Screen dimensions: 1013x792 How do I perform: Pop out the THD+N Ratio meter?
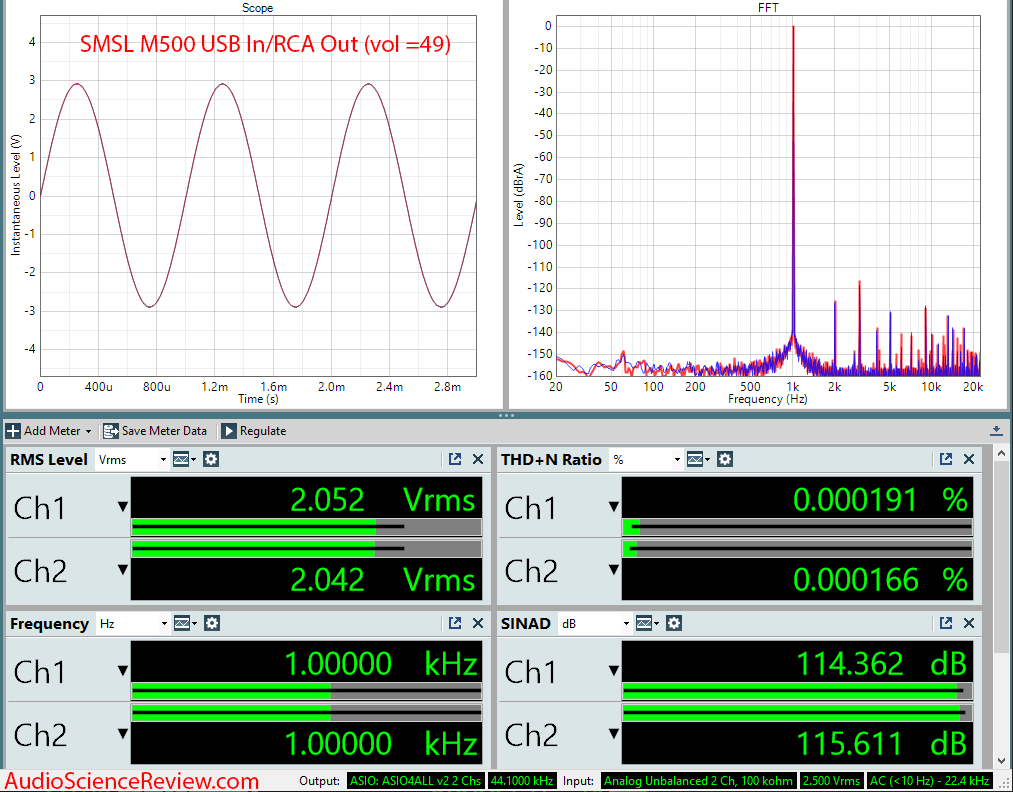tap(946, 459)
